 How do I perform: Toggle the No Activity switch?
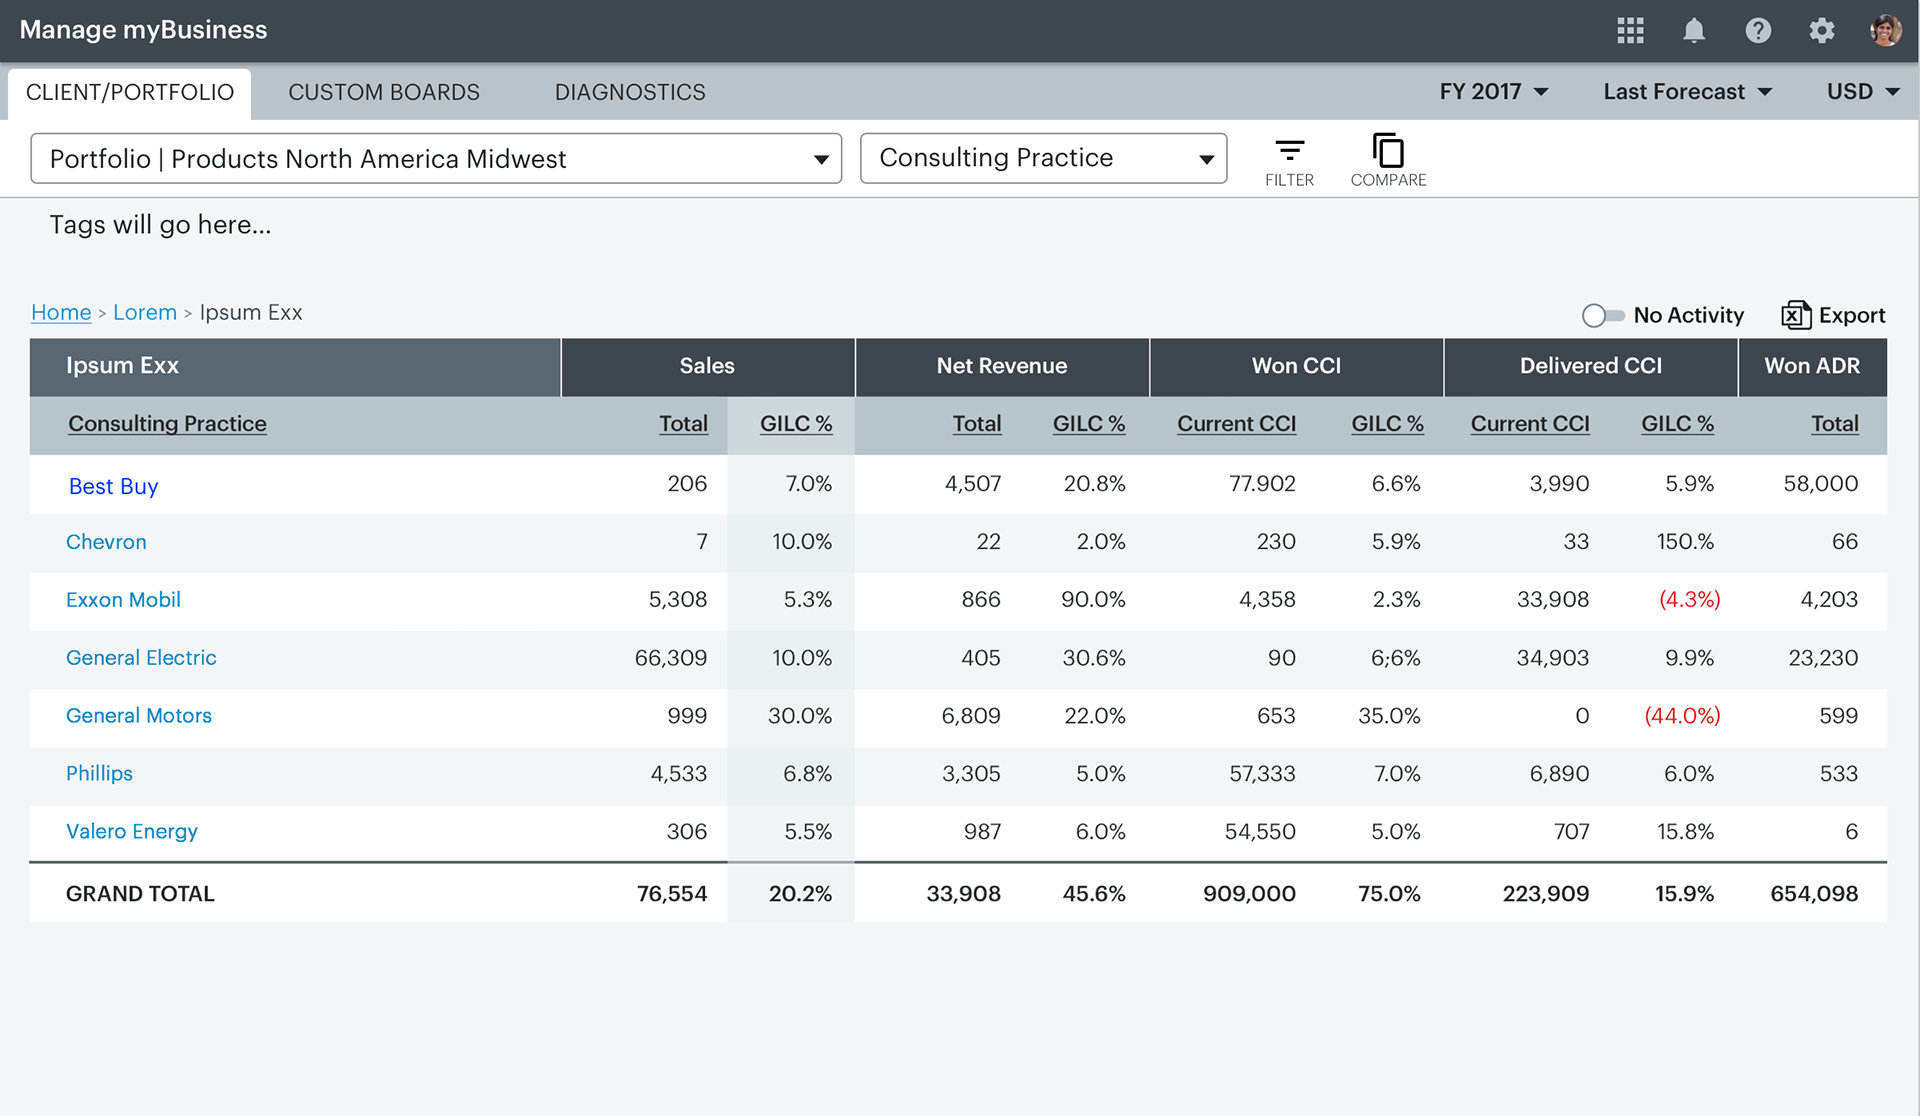pyautogui.click(x=1603, y=316)
